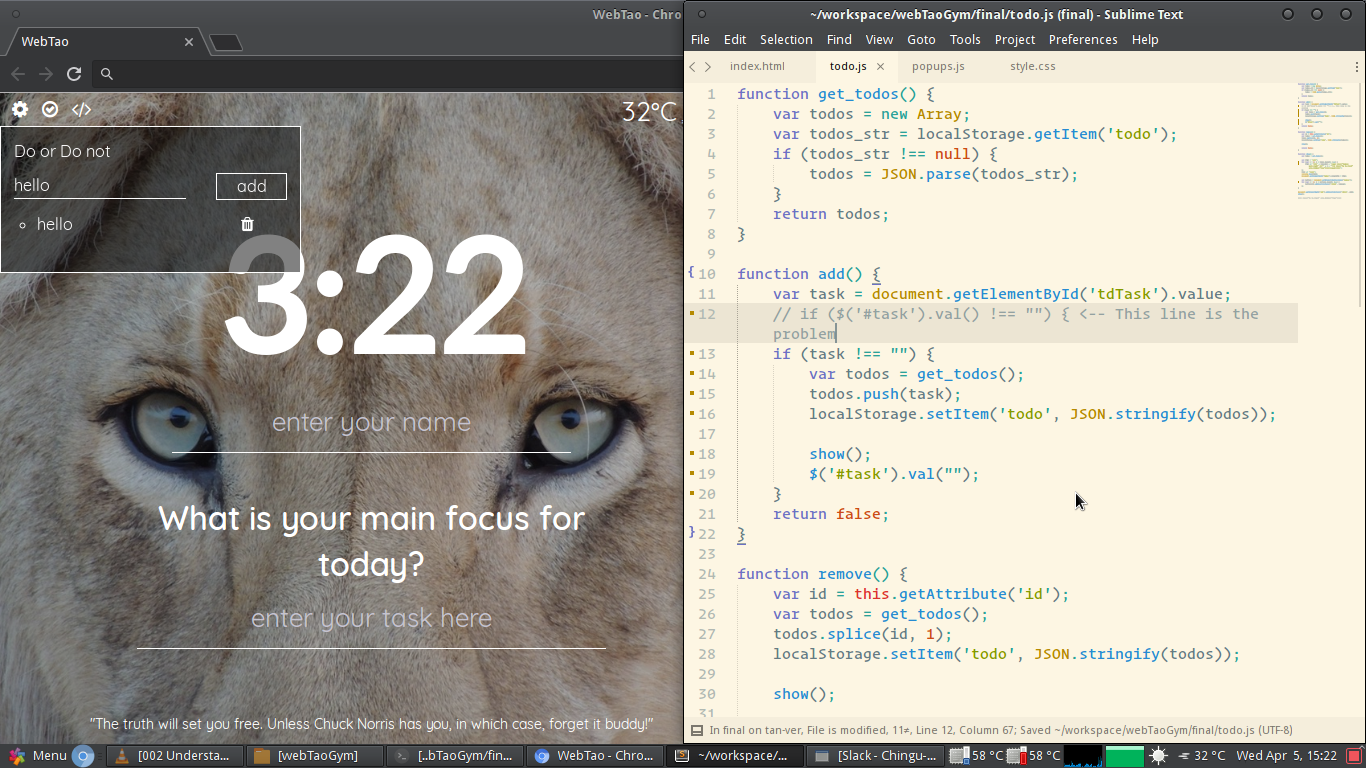Navigate back with Sublime tab left arrow
The height and width of the screenshot is (768, 1366).
point(692,67)
